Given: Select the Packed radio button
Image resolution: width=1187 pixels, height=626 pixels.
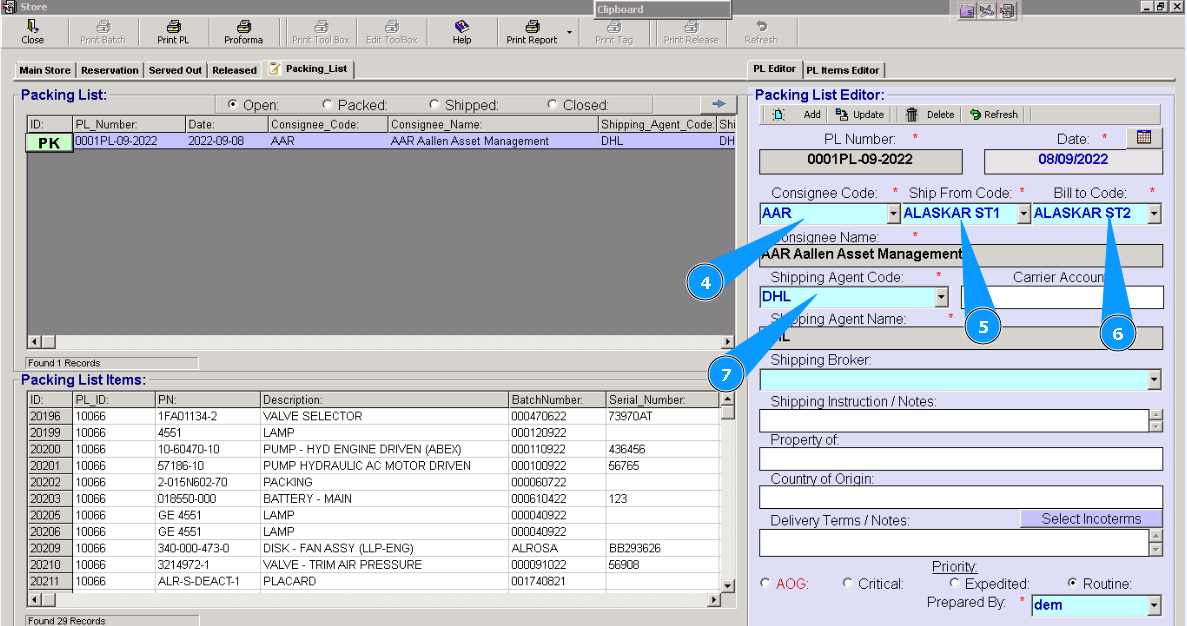Looking at the screenshot, I should pos(328,105).
